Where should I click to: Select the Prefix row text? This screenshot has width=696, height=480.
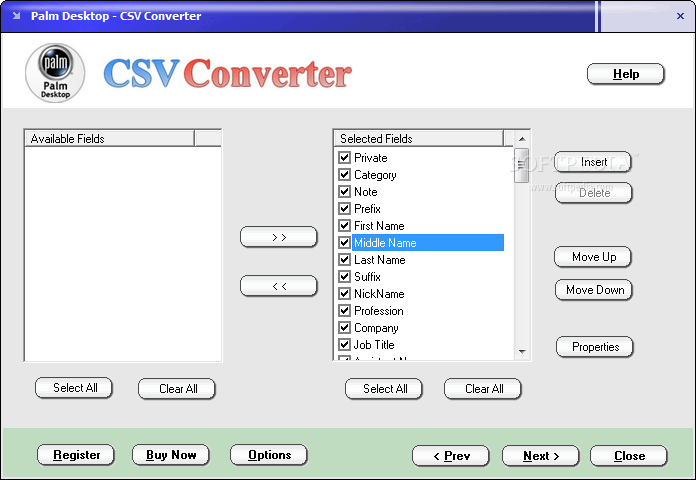[367, 209]
